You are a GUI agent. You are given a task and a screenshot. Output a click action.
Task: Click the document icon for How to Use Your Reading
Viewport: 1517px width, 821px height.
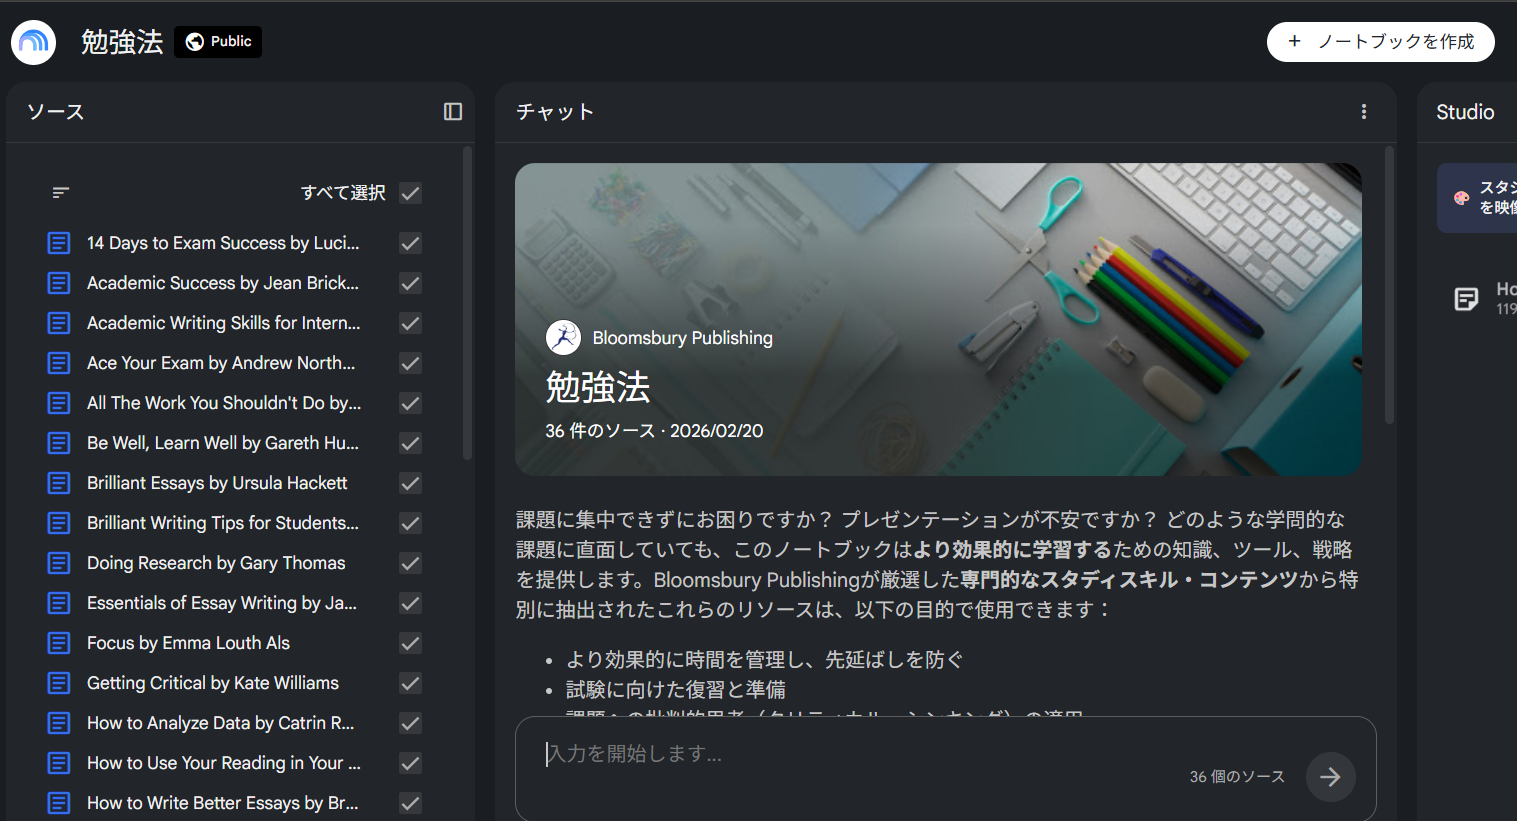click(x=59, y=763)
